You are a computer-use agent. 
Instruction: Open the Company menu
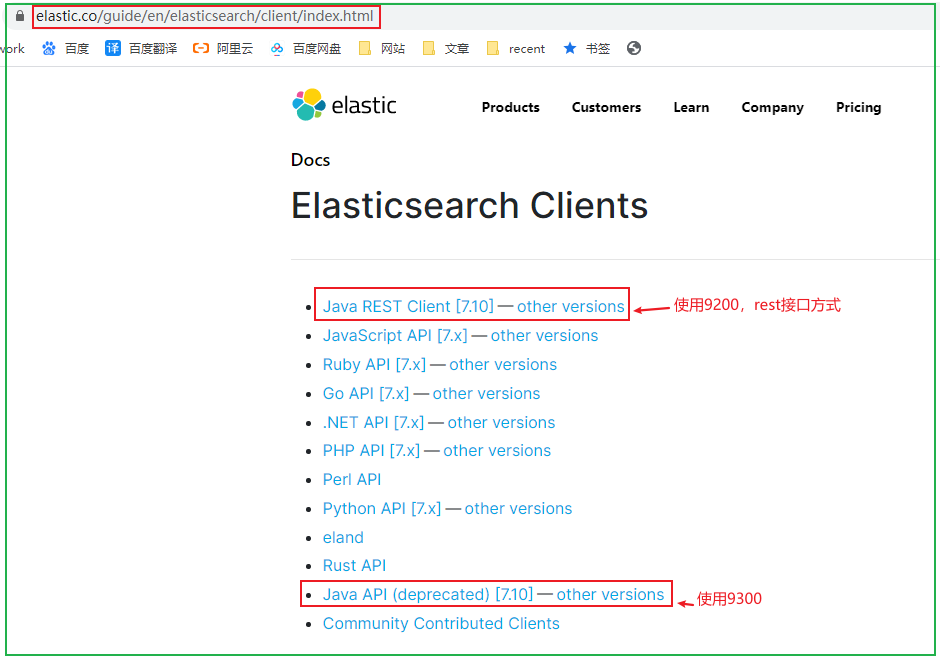pos(772,108)
